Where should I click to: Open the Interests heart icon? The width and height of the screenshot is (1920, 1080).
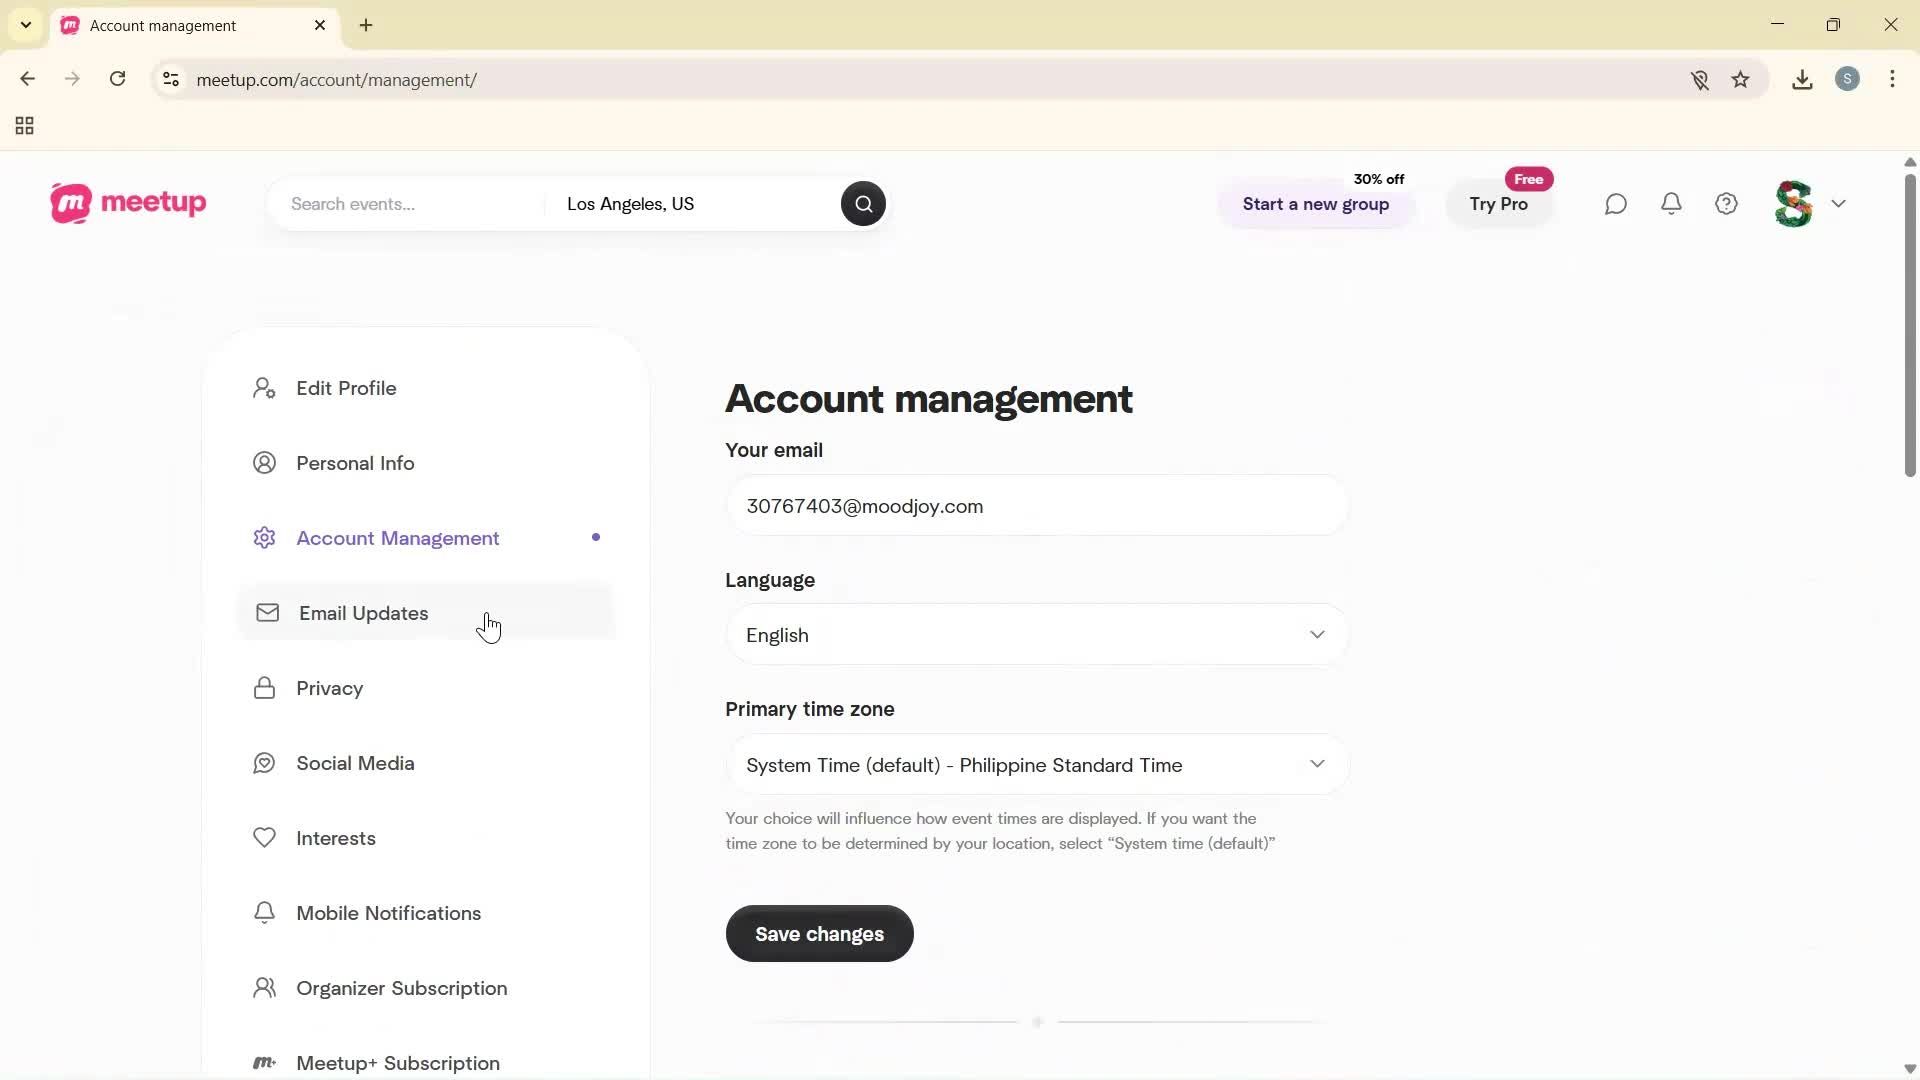pos(263,838)
